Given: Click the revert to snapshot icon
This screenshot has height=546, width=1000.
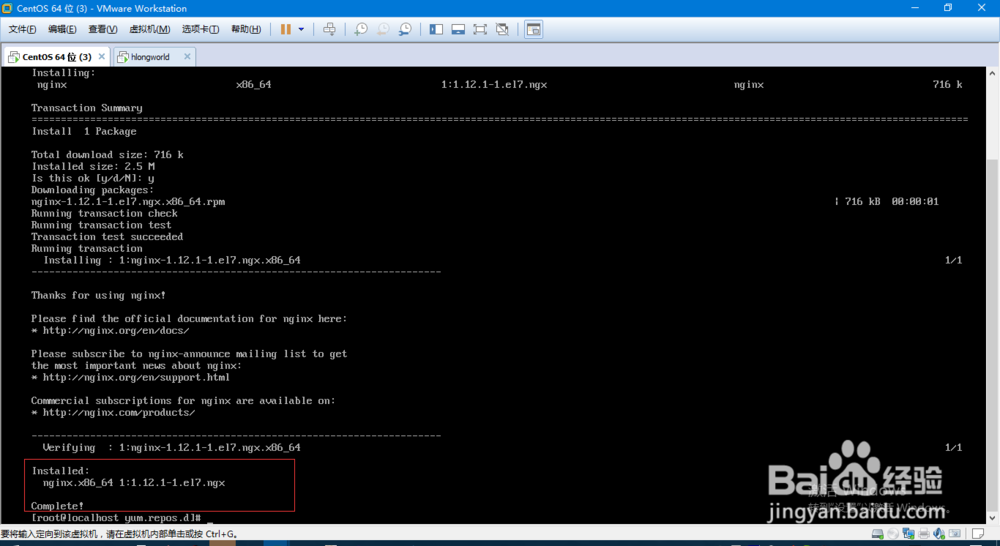Looking at the screenshot, I should coord(383,29).
